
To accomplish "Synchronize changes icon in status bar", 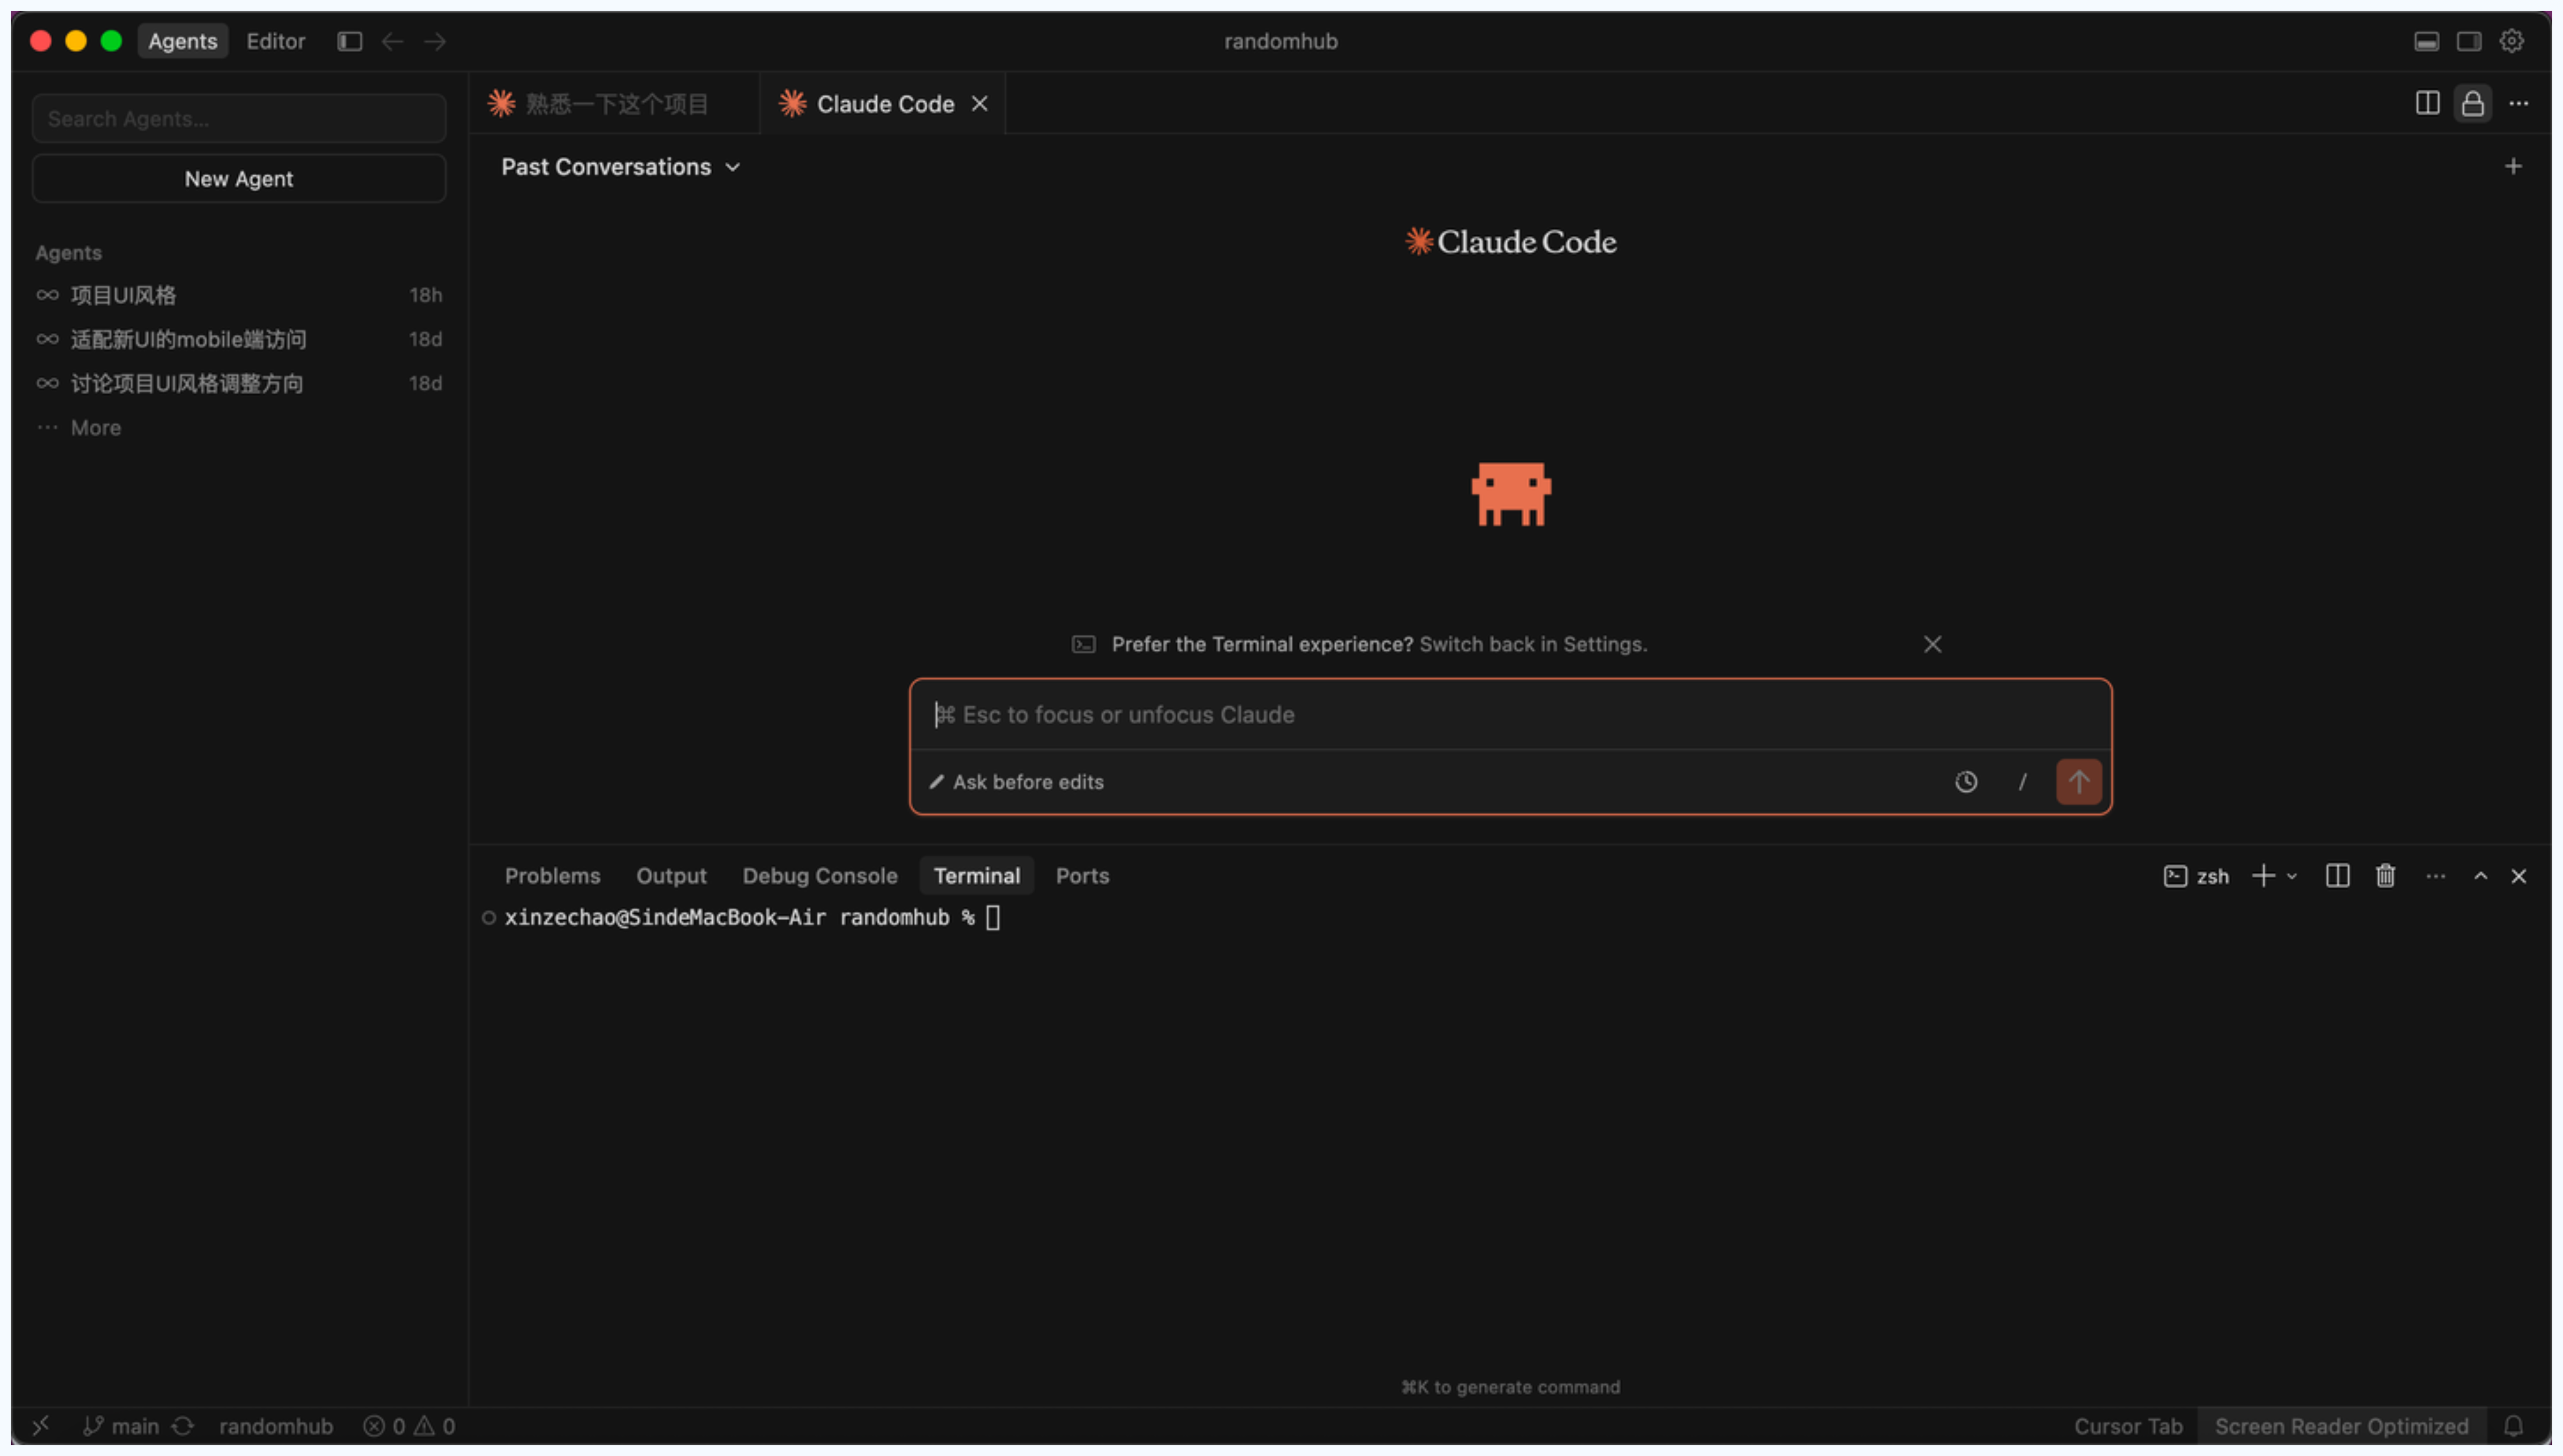I will click(183, 1426).
